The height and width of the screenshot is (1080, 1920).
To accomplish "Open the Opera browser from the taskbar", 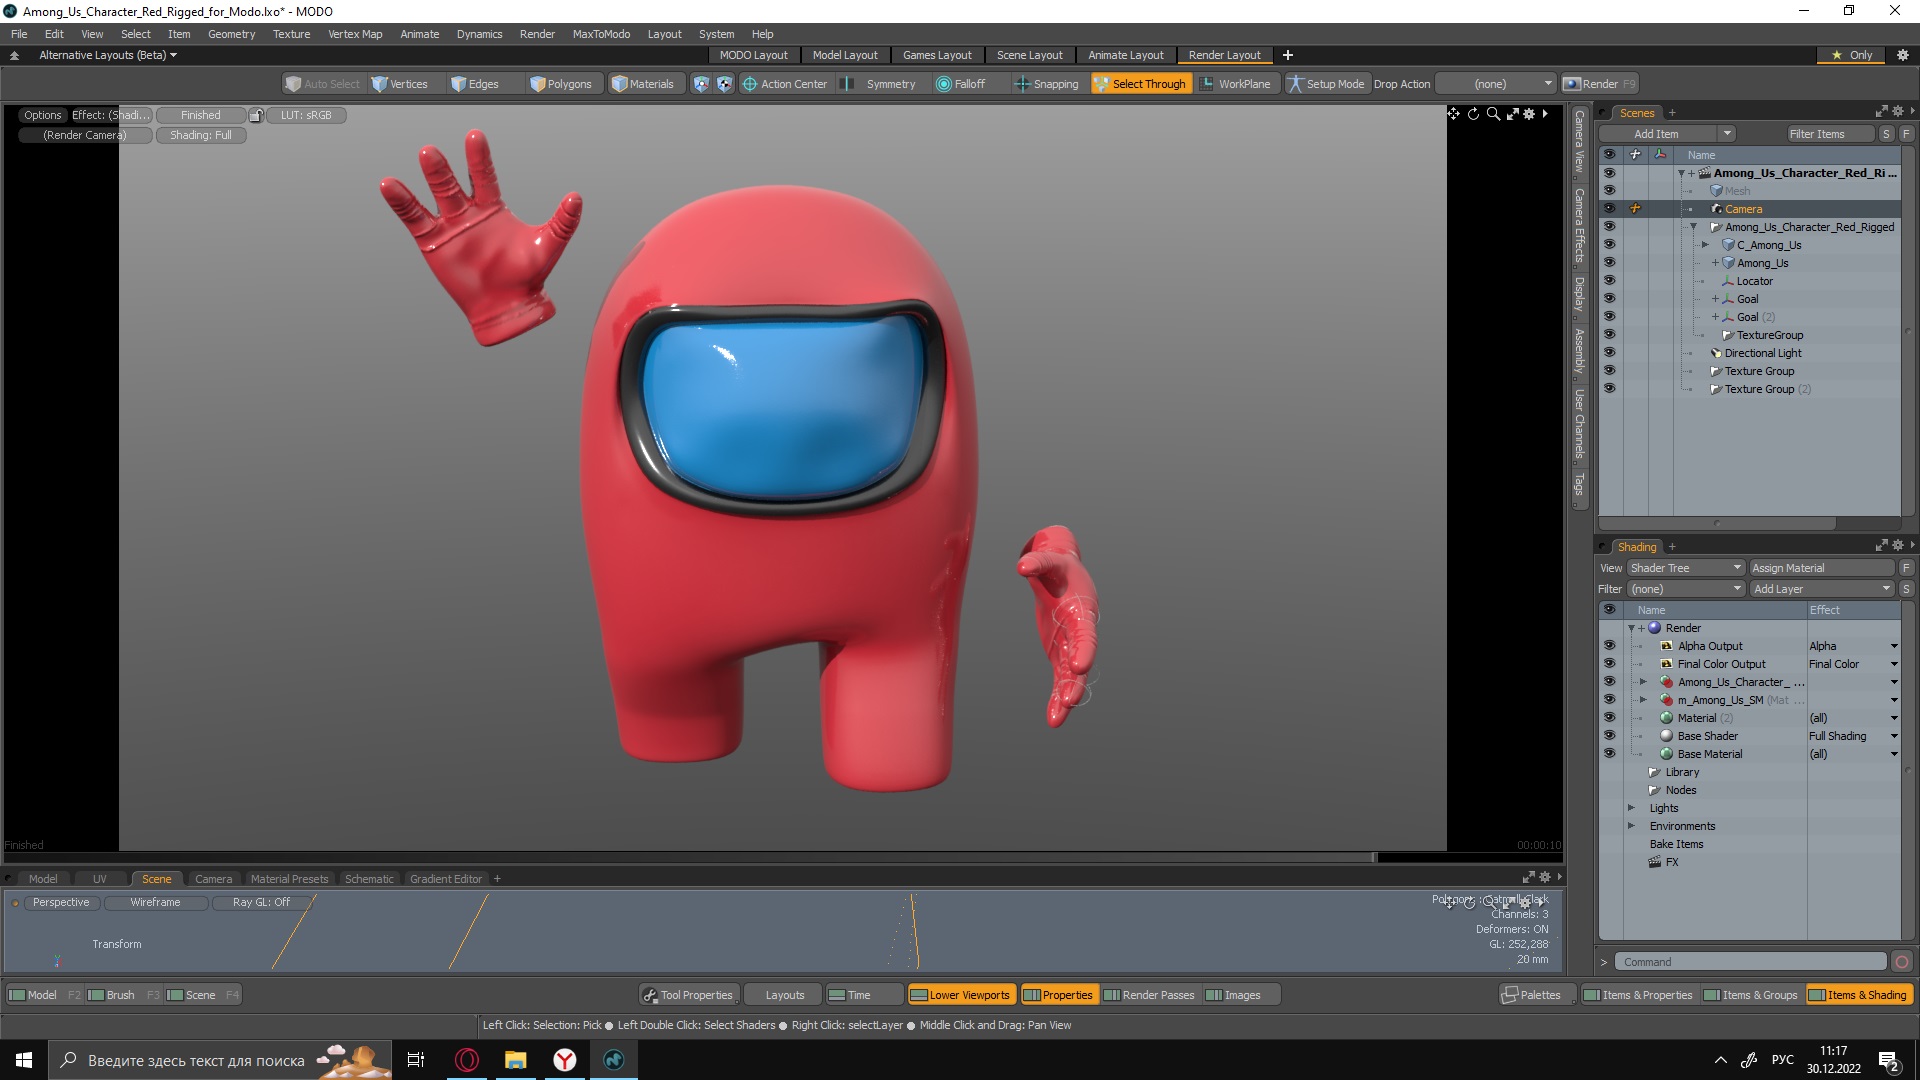I will [x=467, y=1060].
